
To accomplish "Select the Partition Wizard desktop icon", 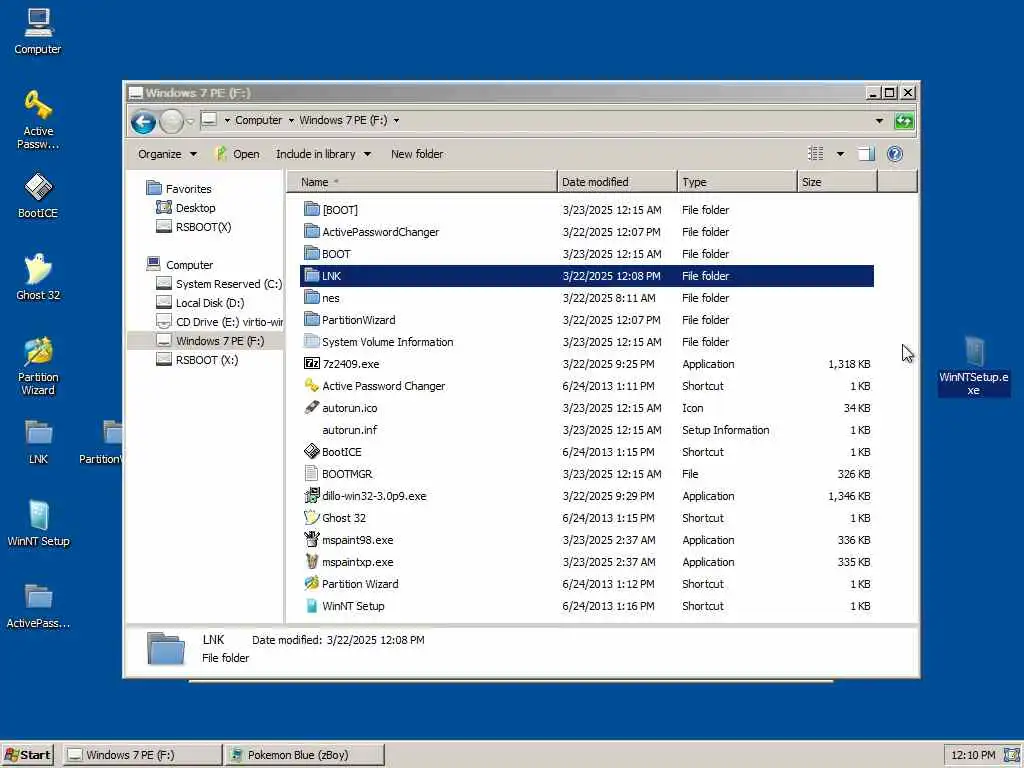I will 38,366.
